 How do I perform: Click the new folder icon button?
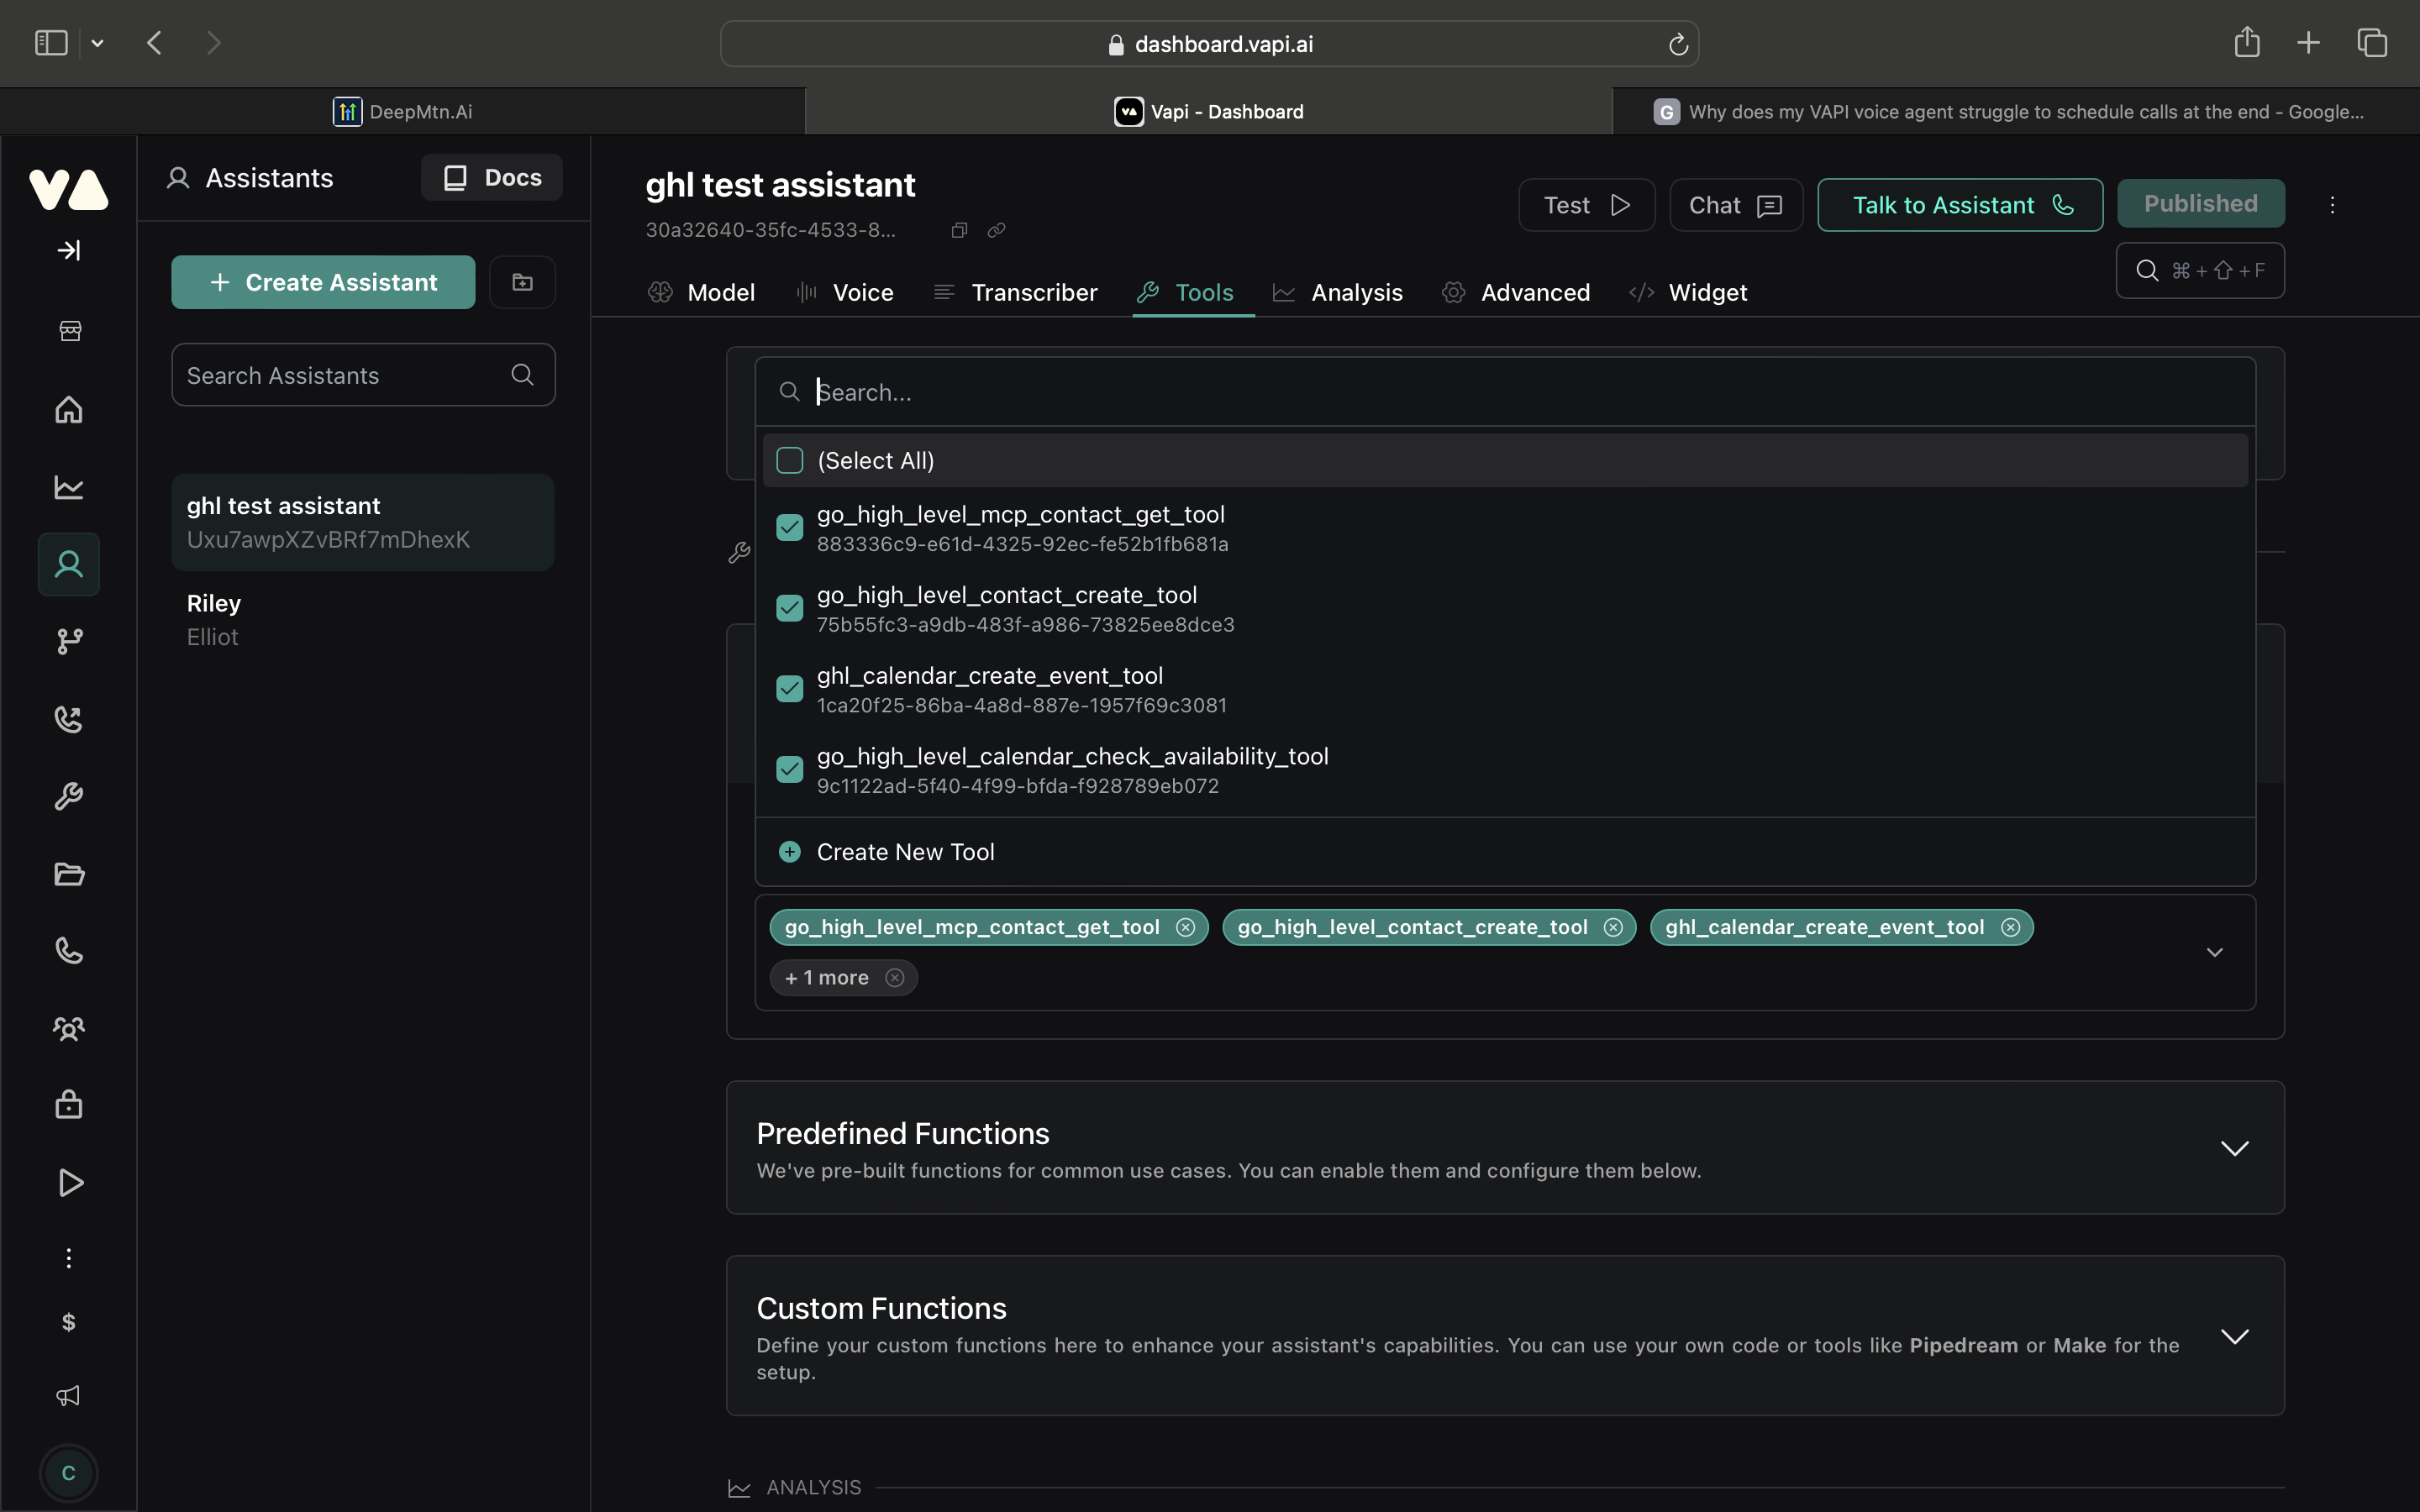pyautogui.click(x=522, y=282)
